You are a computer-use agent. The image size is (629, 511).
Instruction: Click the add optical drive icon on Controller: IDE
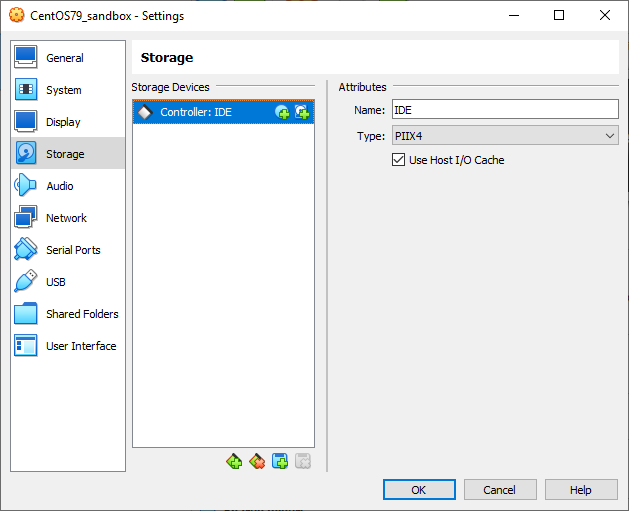pyautogui.click(x=282, y=113)
